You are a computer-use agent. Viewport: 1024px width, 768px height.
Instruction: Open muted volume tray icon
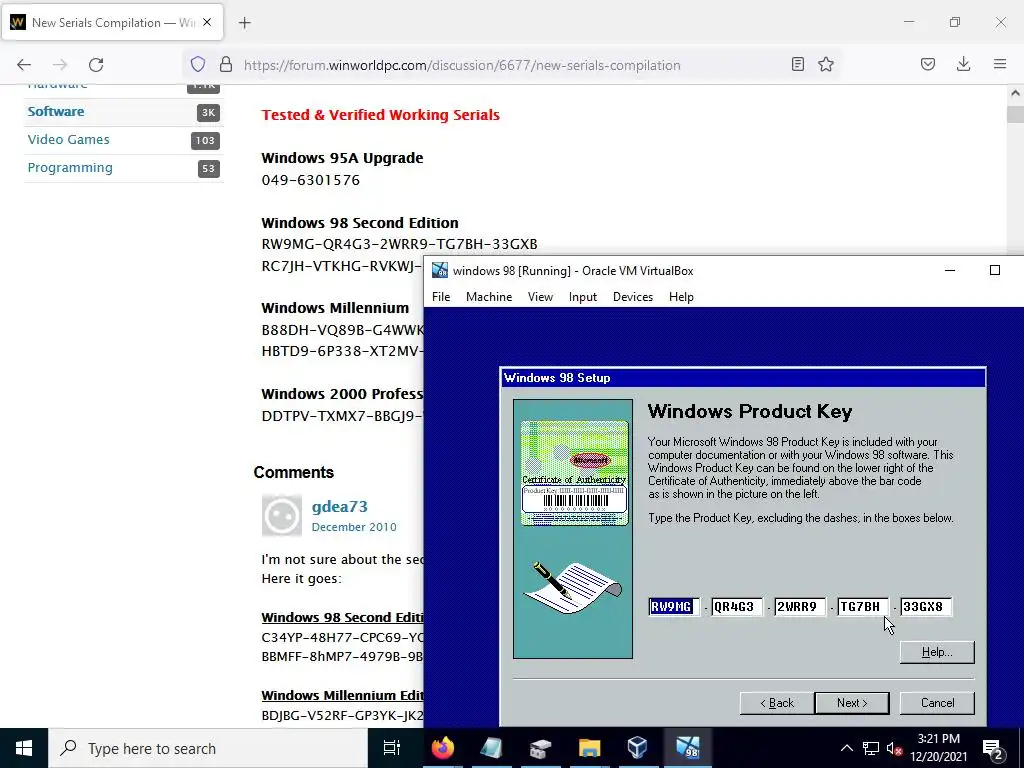894,748
